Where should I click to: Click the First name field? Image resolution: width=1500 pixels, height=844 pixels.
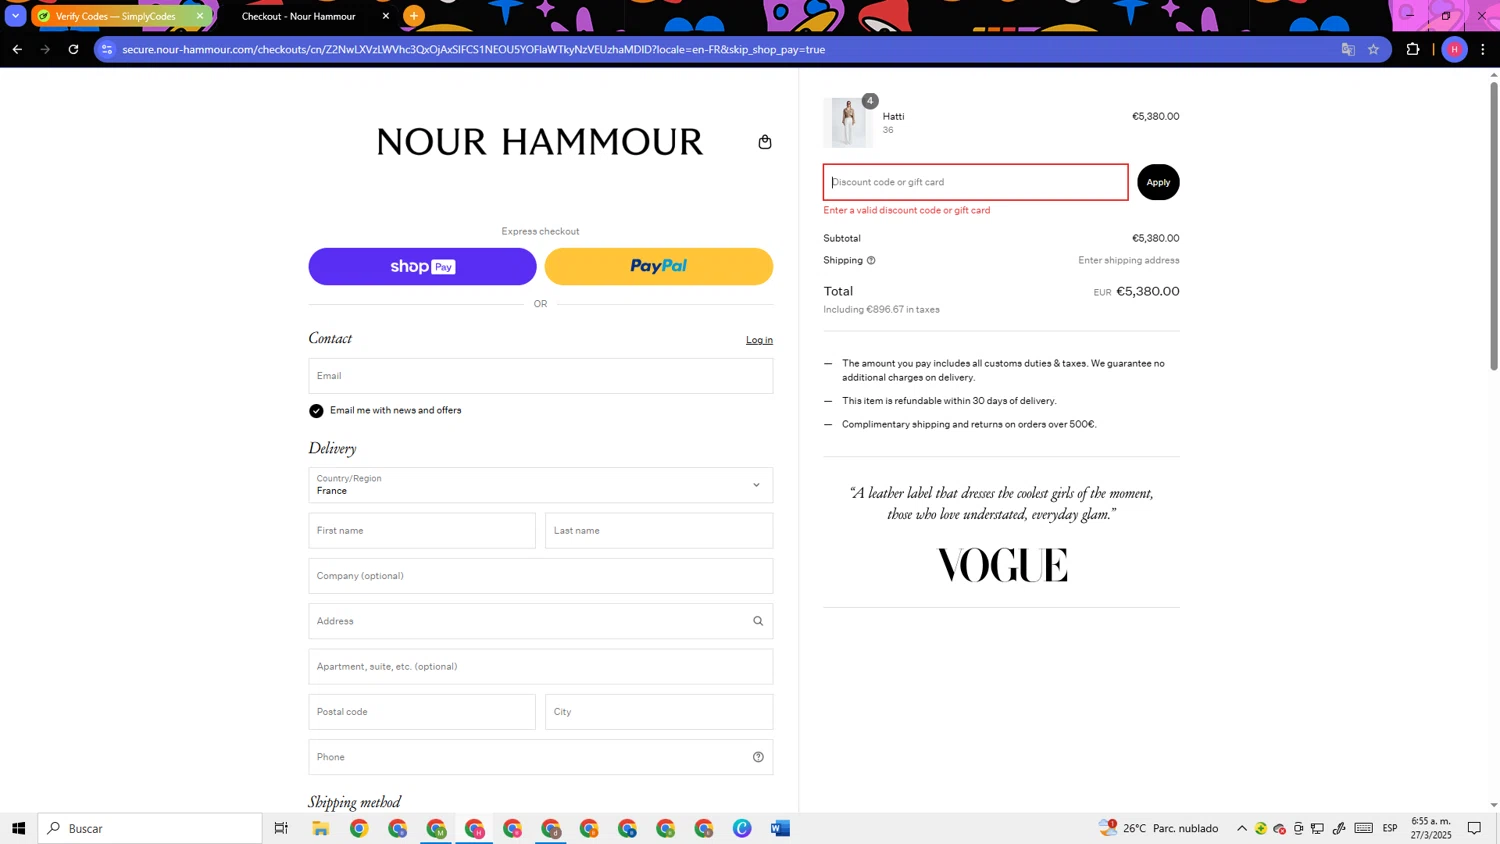click(422, 531)
